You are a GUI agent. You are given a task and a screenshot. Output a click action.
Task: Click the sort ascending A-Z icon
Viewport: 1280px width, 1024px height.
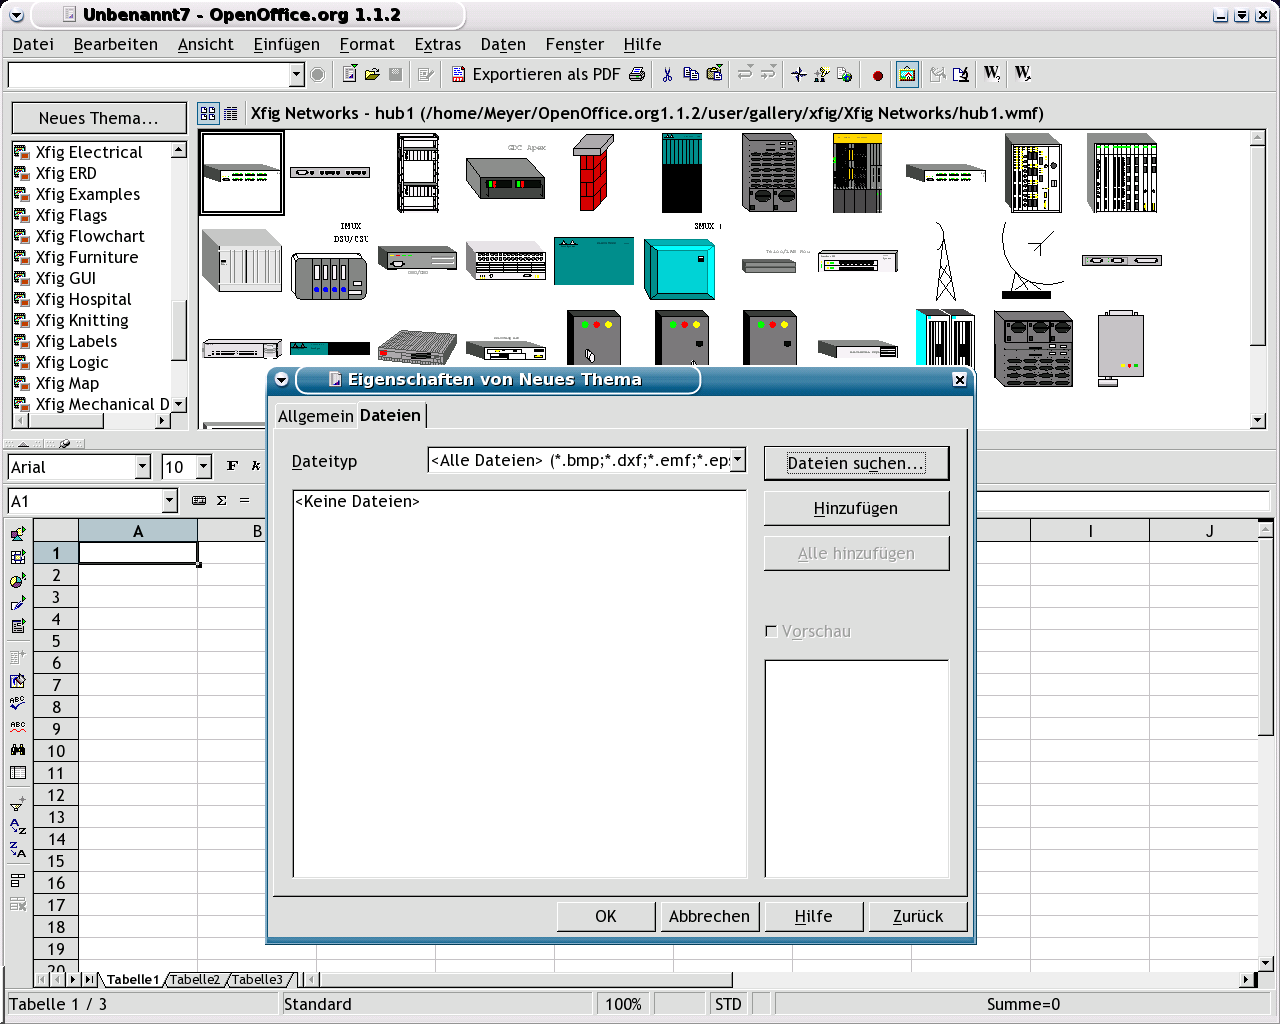17,827
